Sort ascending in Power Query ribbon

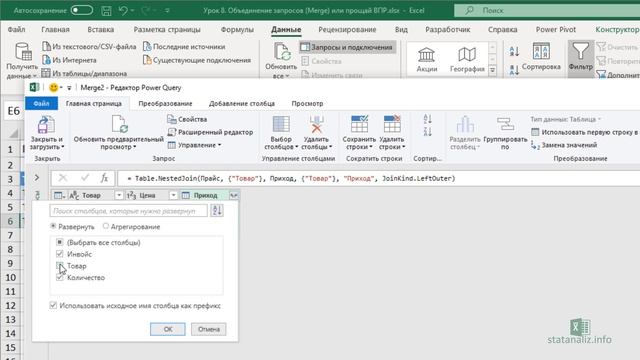point(427,119)
